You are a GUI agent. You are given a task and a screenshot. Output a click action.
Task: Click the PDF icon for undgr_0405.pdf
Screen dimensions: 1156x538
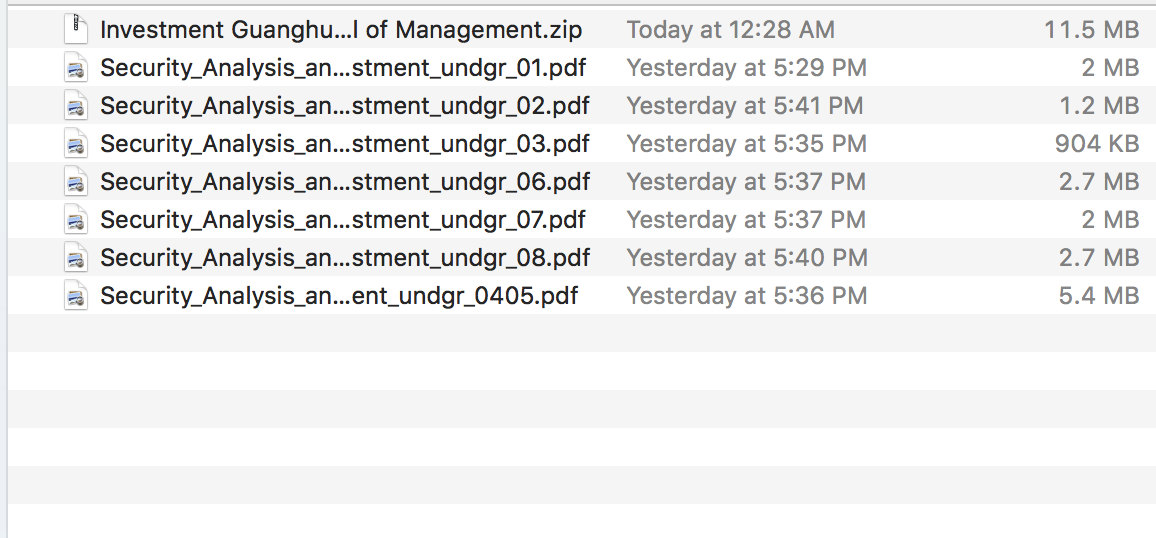[76, 296]
